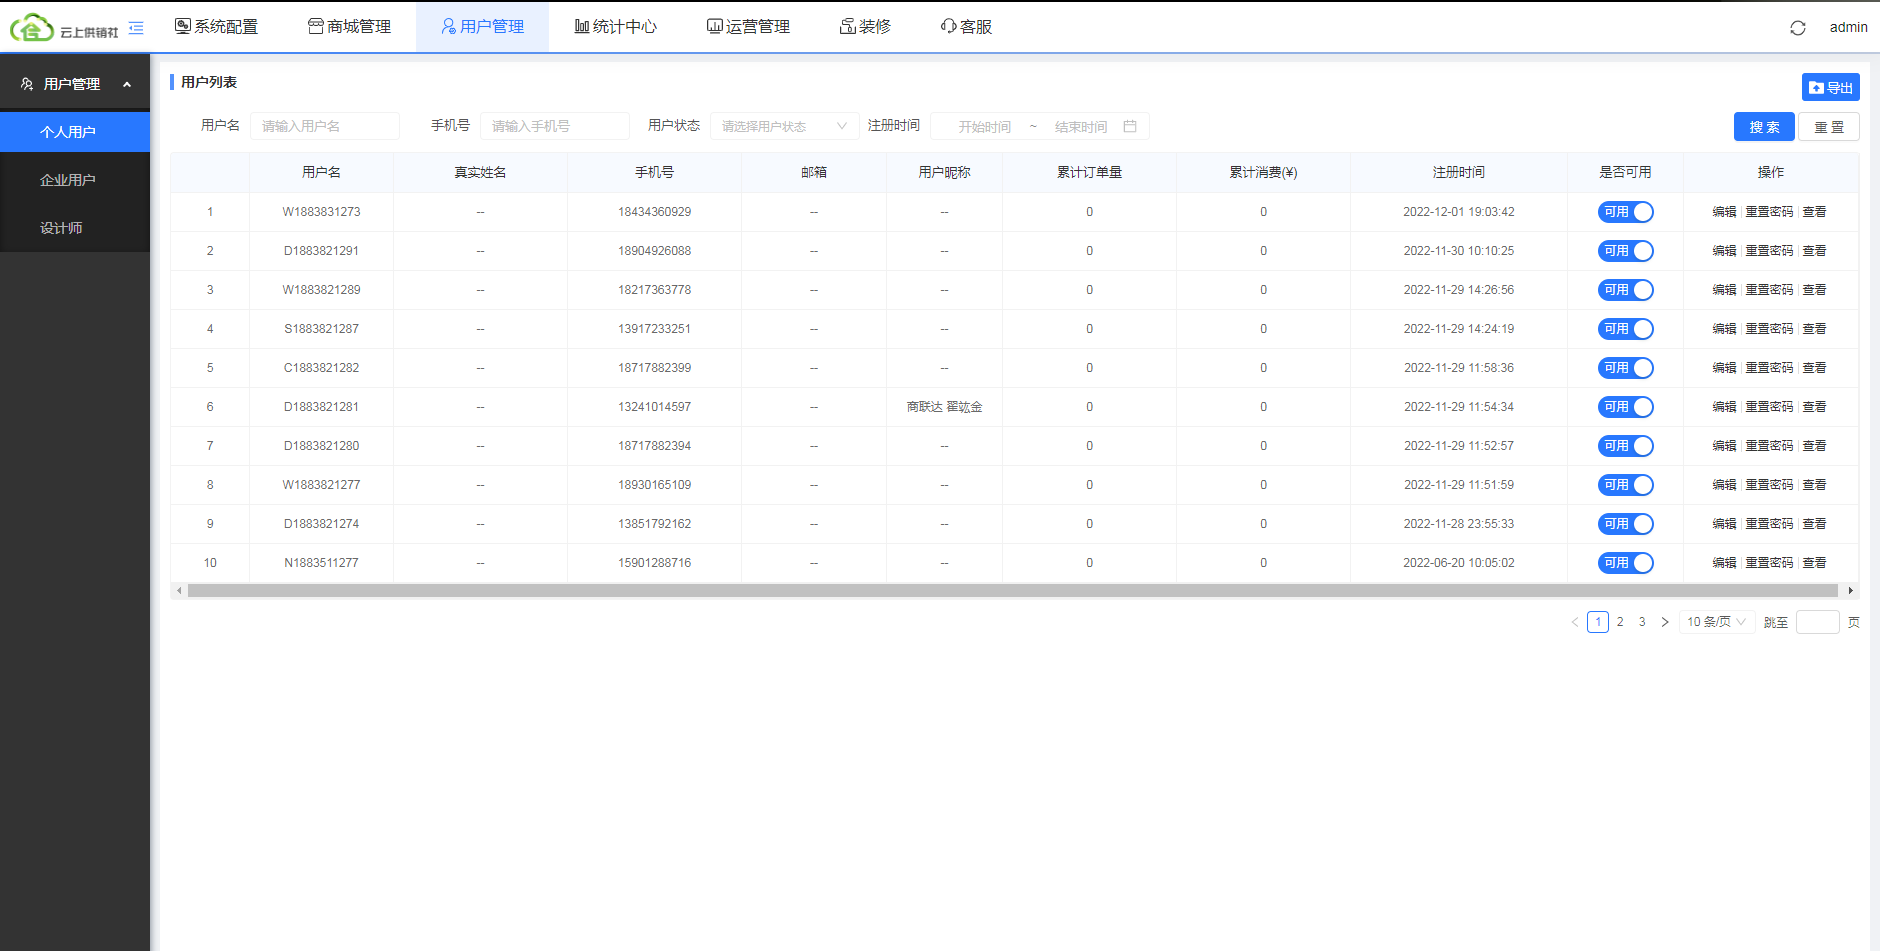The width and height of the screenshot is (1880, 951).
Task: Open the 客服 customer service icon
Action: [947, 26]
